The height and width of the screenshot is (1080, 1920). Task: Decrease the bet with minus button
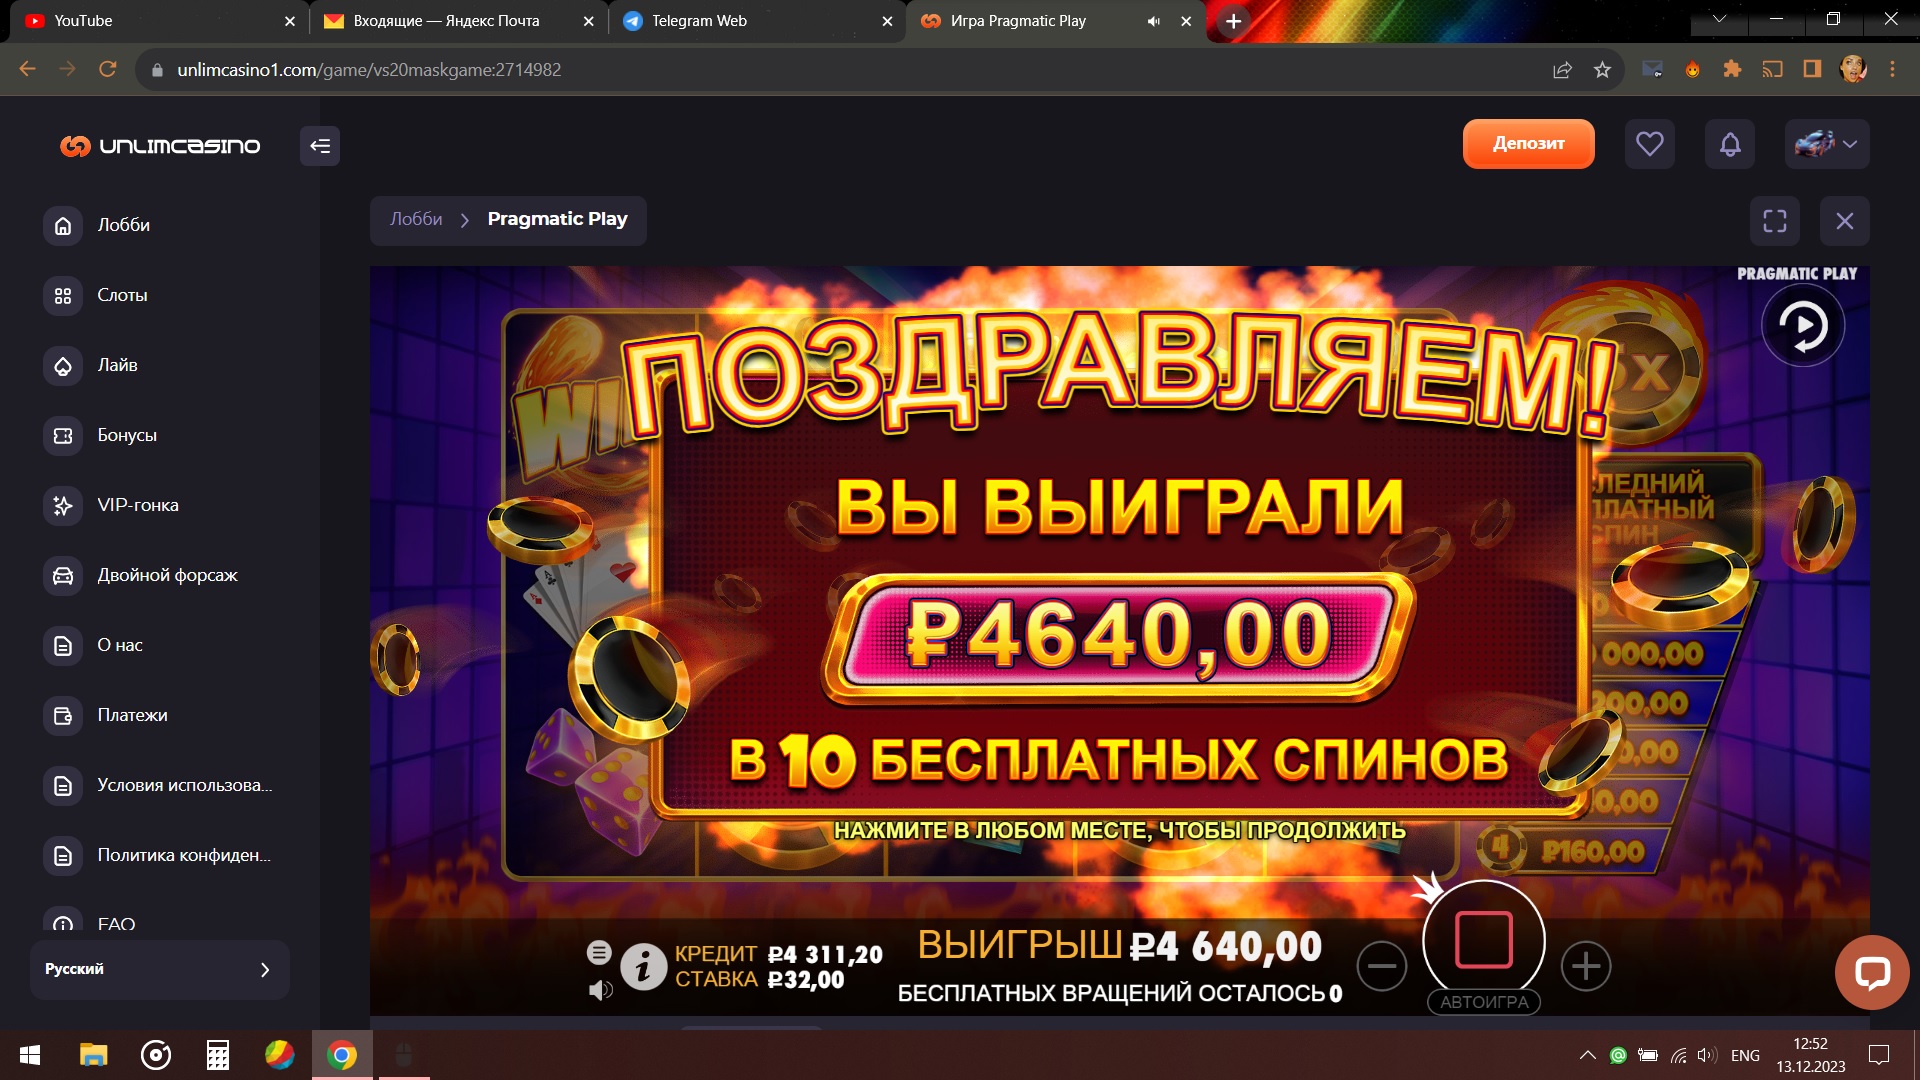1382,966
